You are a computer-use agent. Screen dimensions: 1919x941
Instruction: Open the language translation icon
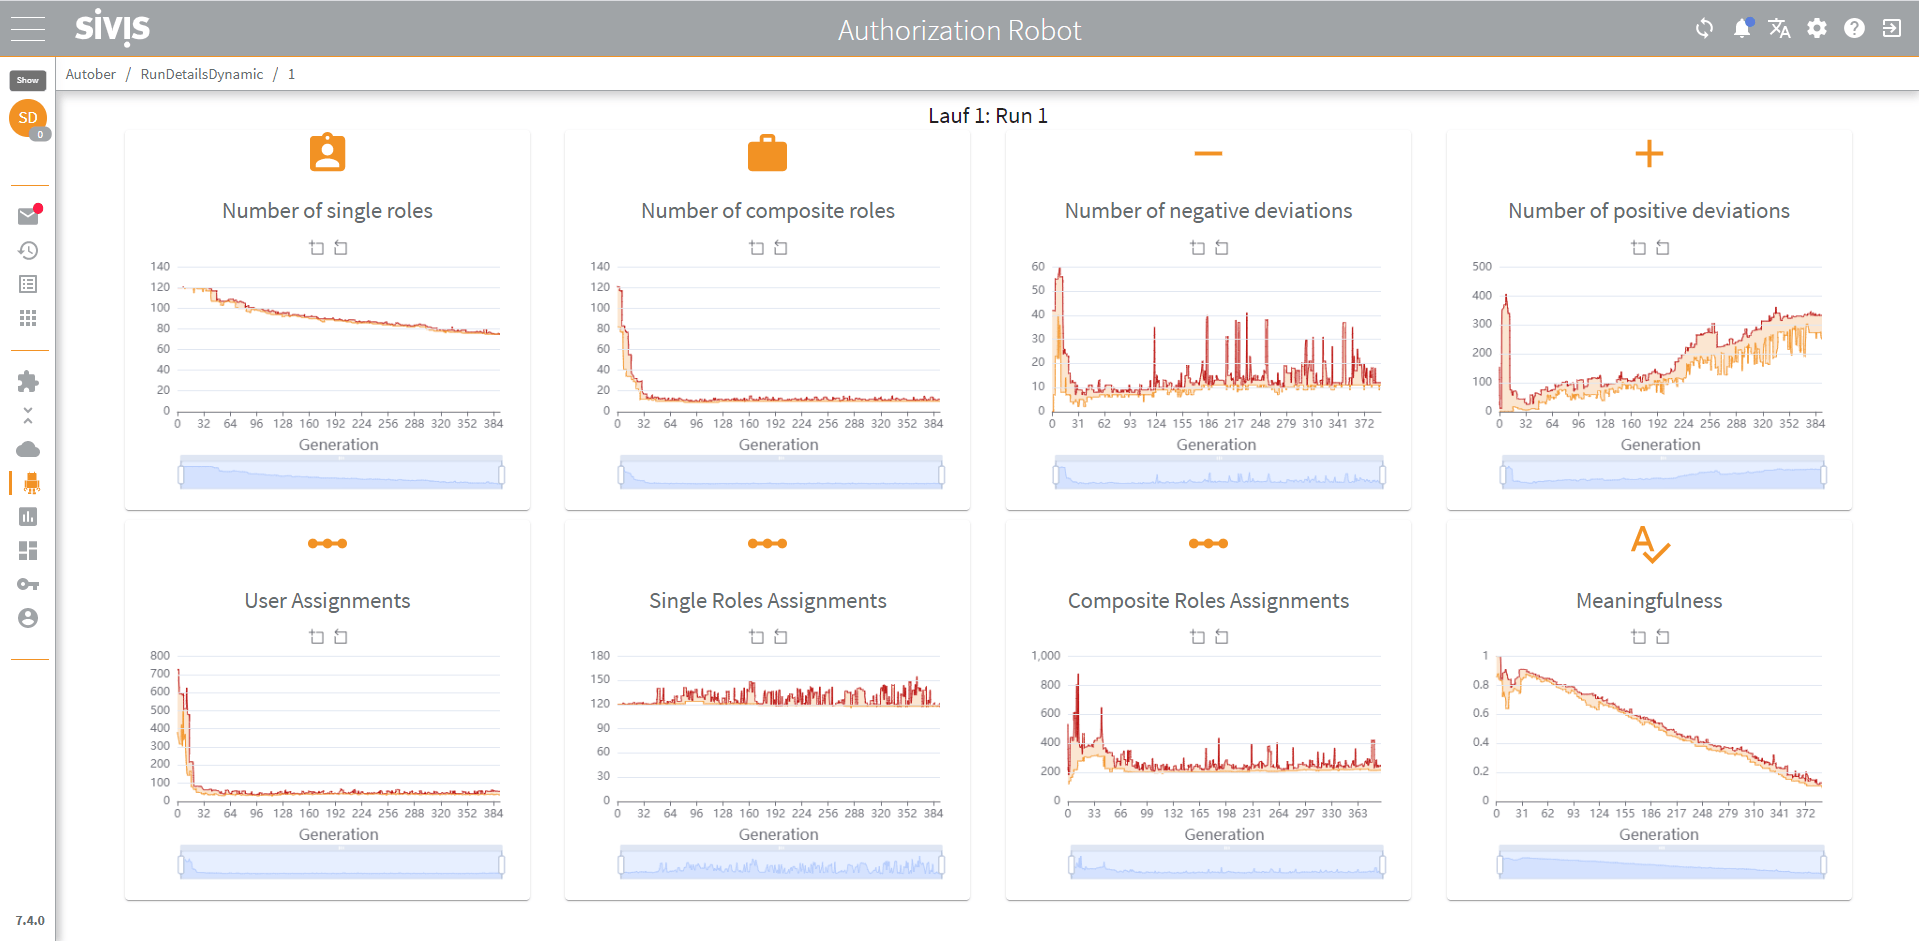(x=1779, y=28)
